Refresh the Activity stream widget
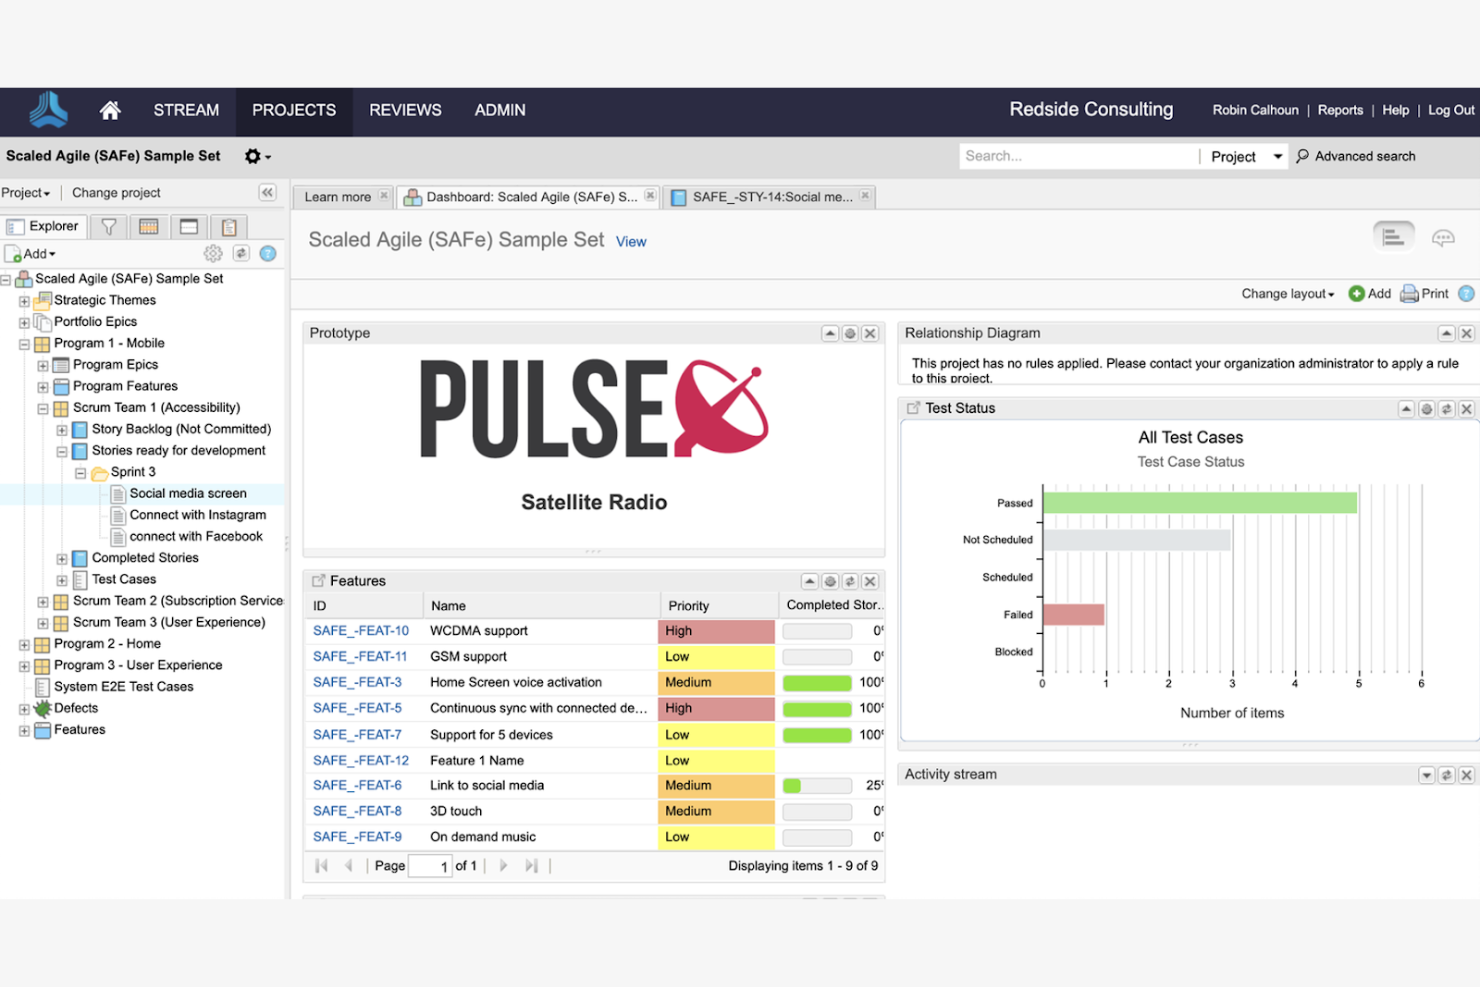 pos(1446,775)
